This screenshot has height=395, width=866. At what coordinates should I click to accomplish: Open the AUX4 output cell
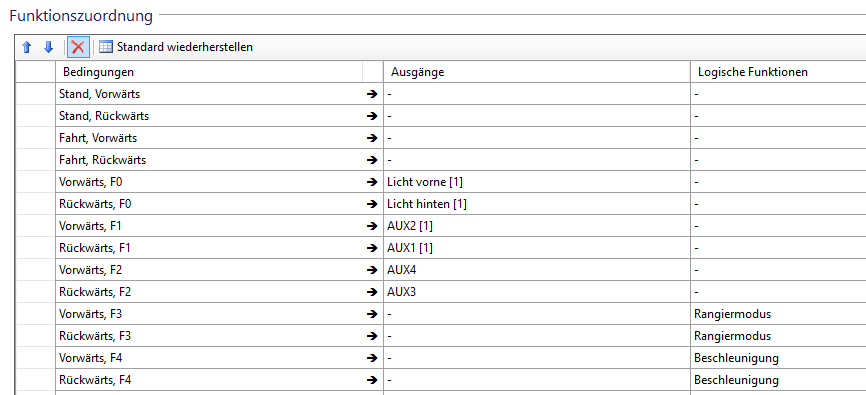tap(537, 270)
